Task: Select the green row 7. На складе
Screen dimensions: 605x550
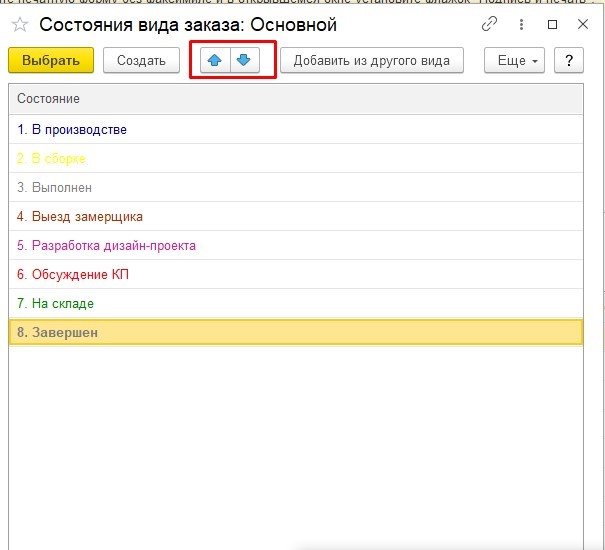Action: pyautogui.click(x=56, y=303)
